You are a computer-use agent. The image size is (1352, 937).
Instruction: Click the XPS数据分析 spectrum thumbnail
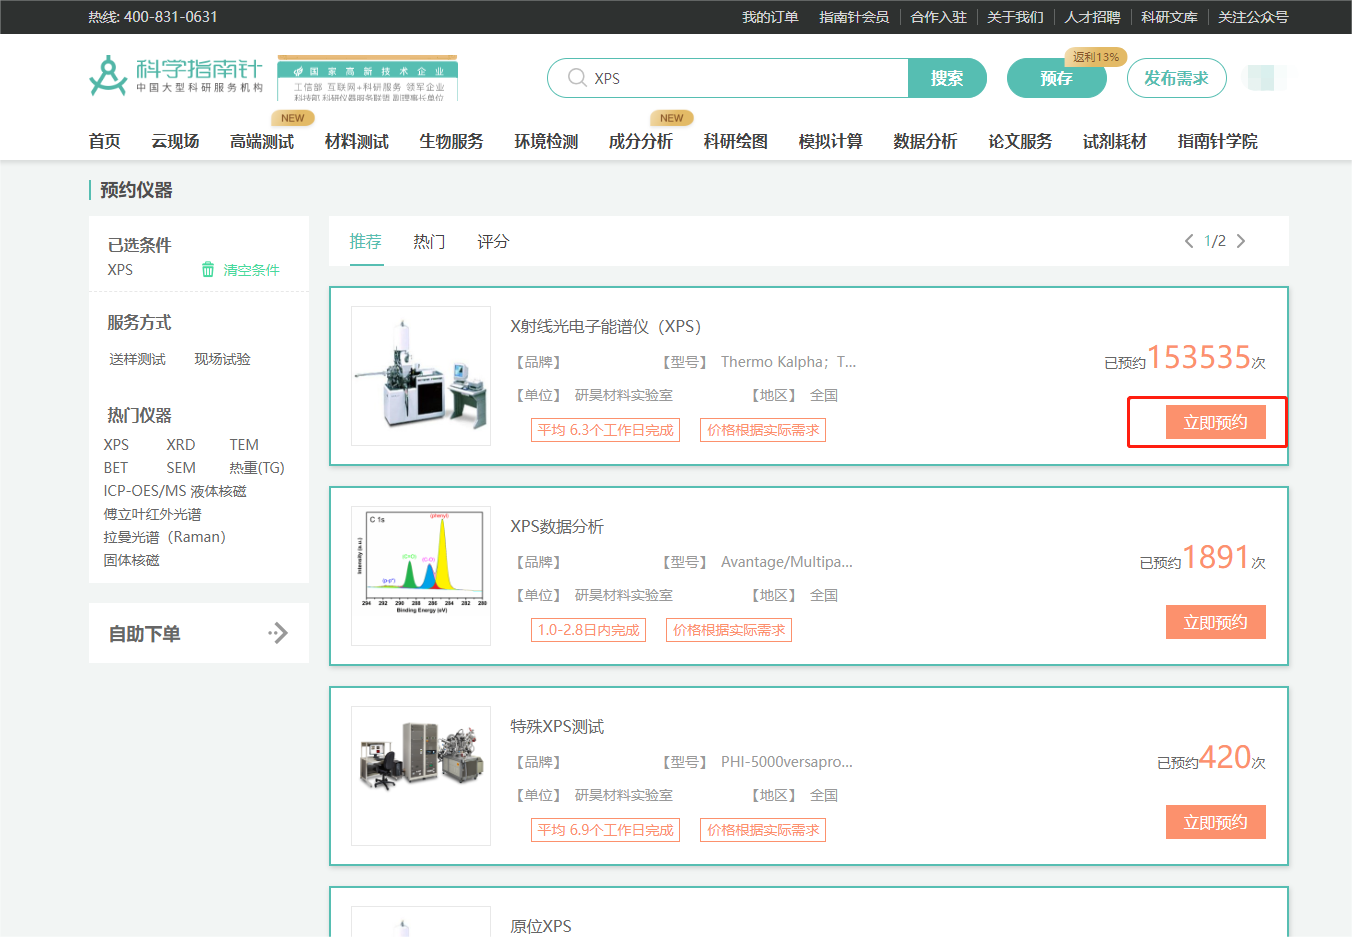point(420,575)
